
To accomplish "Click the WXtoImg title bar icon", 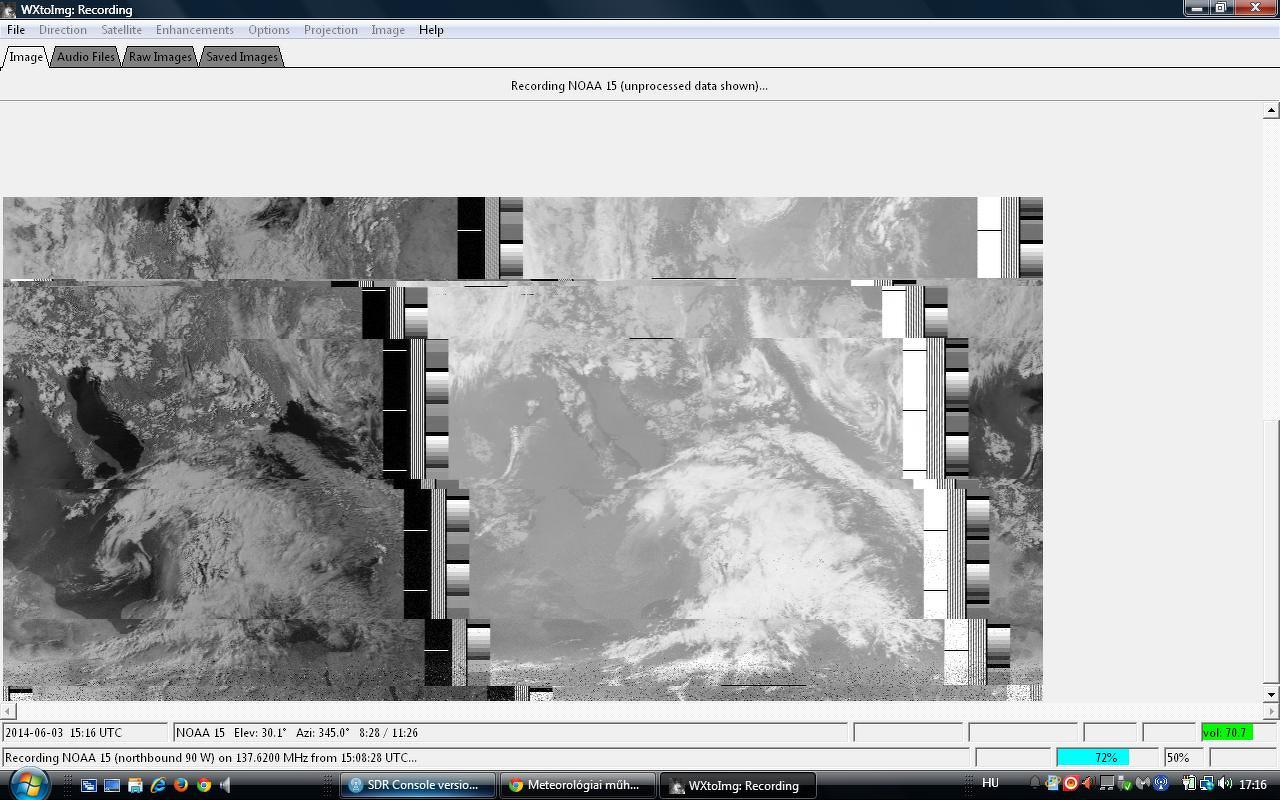I will pos(10,10).
